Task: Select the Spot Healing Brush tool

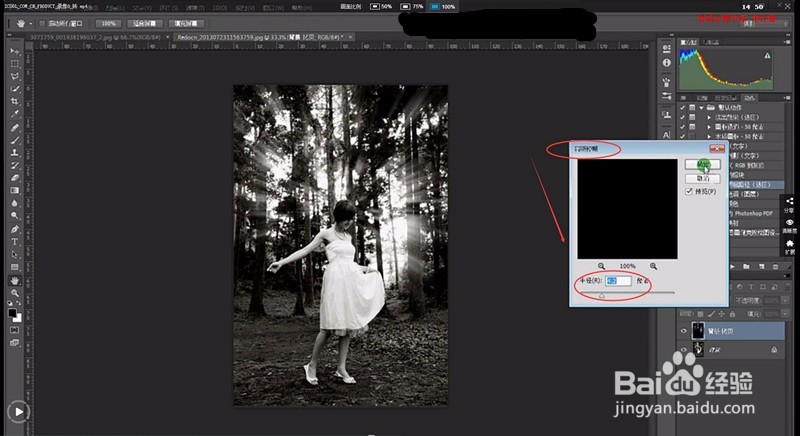Action: point(15,128)
